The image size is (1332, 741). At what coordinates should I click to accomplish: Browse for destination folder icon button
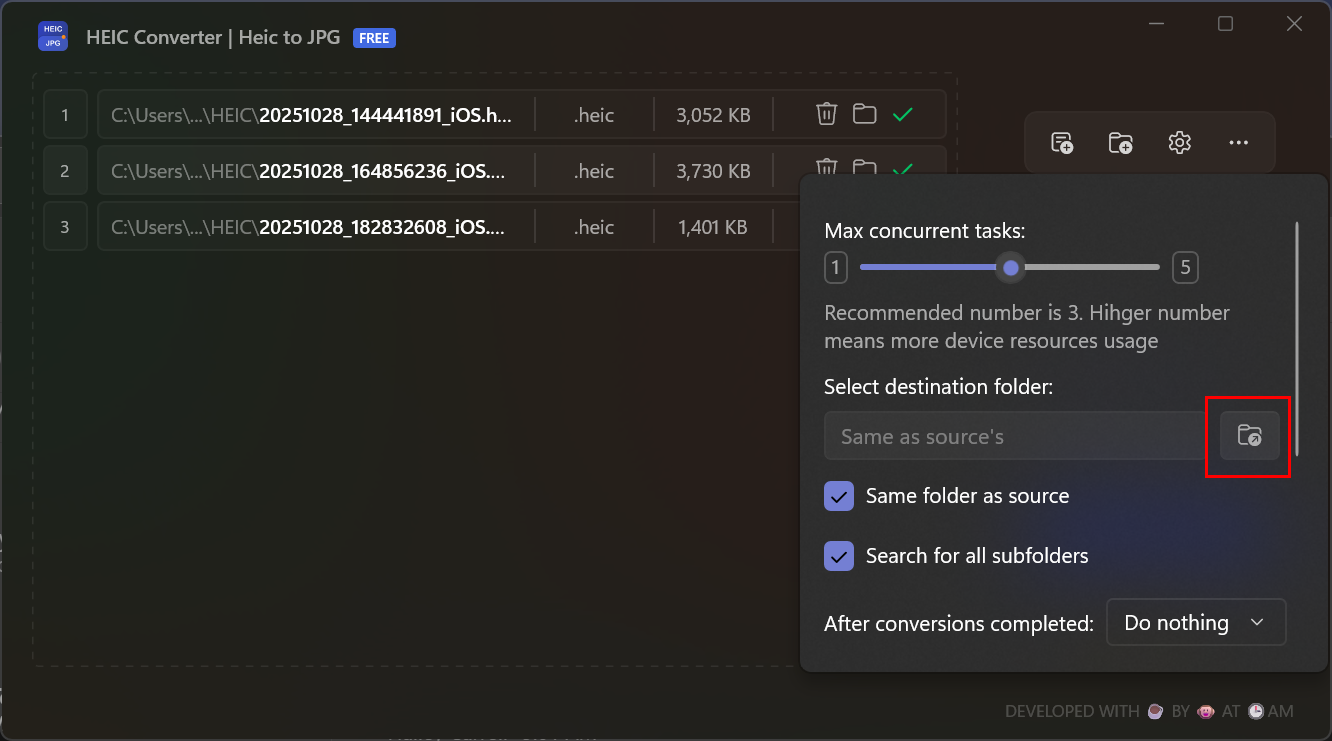(x=1249, y=436)
